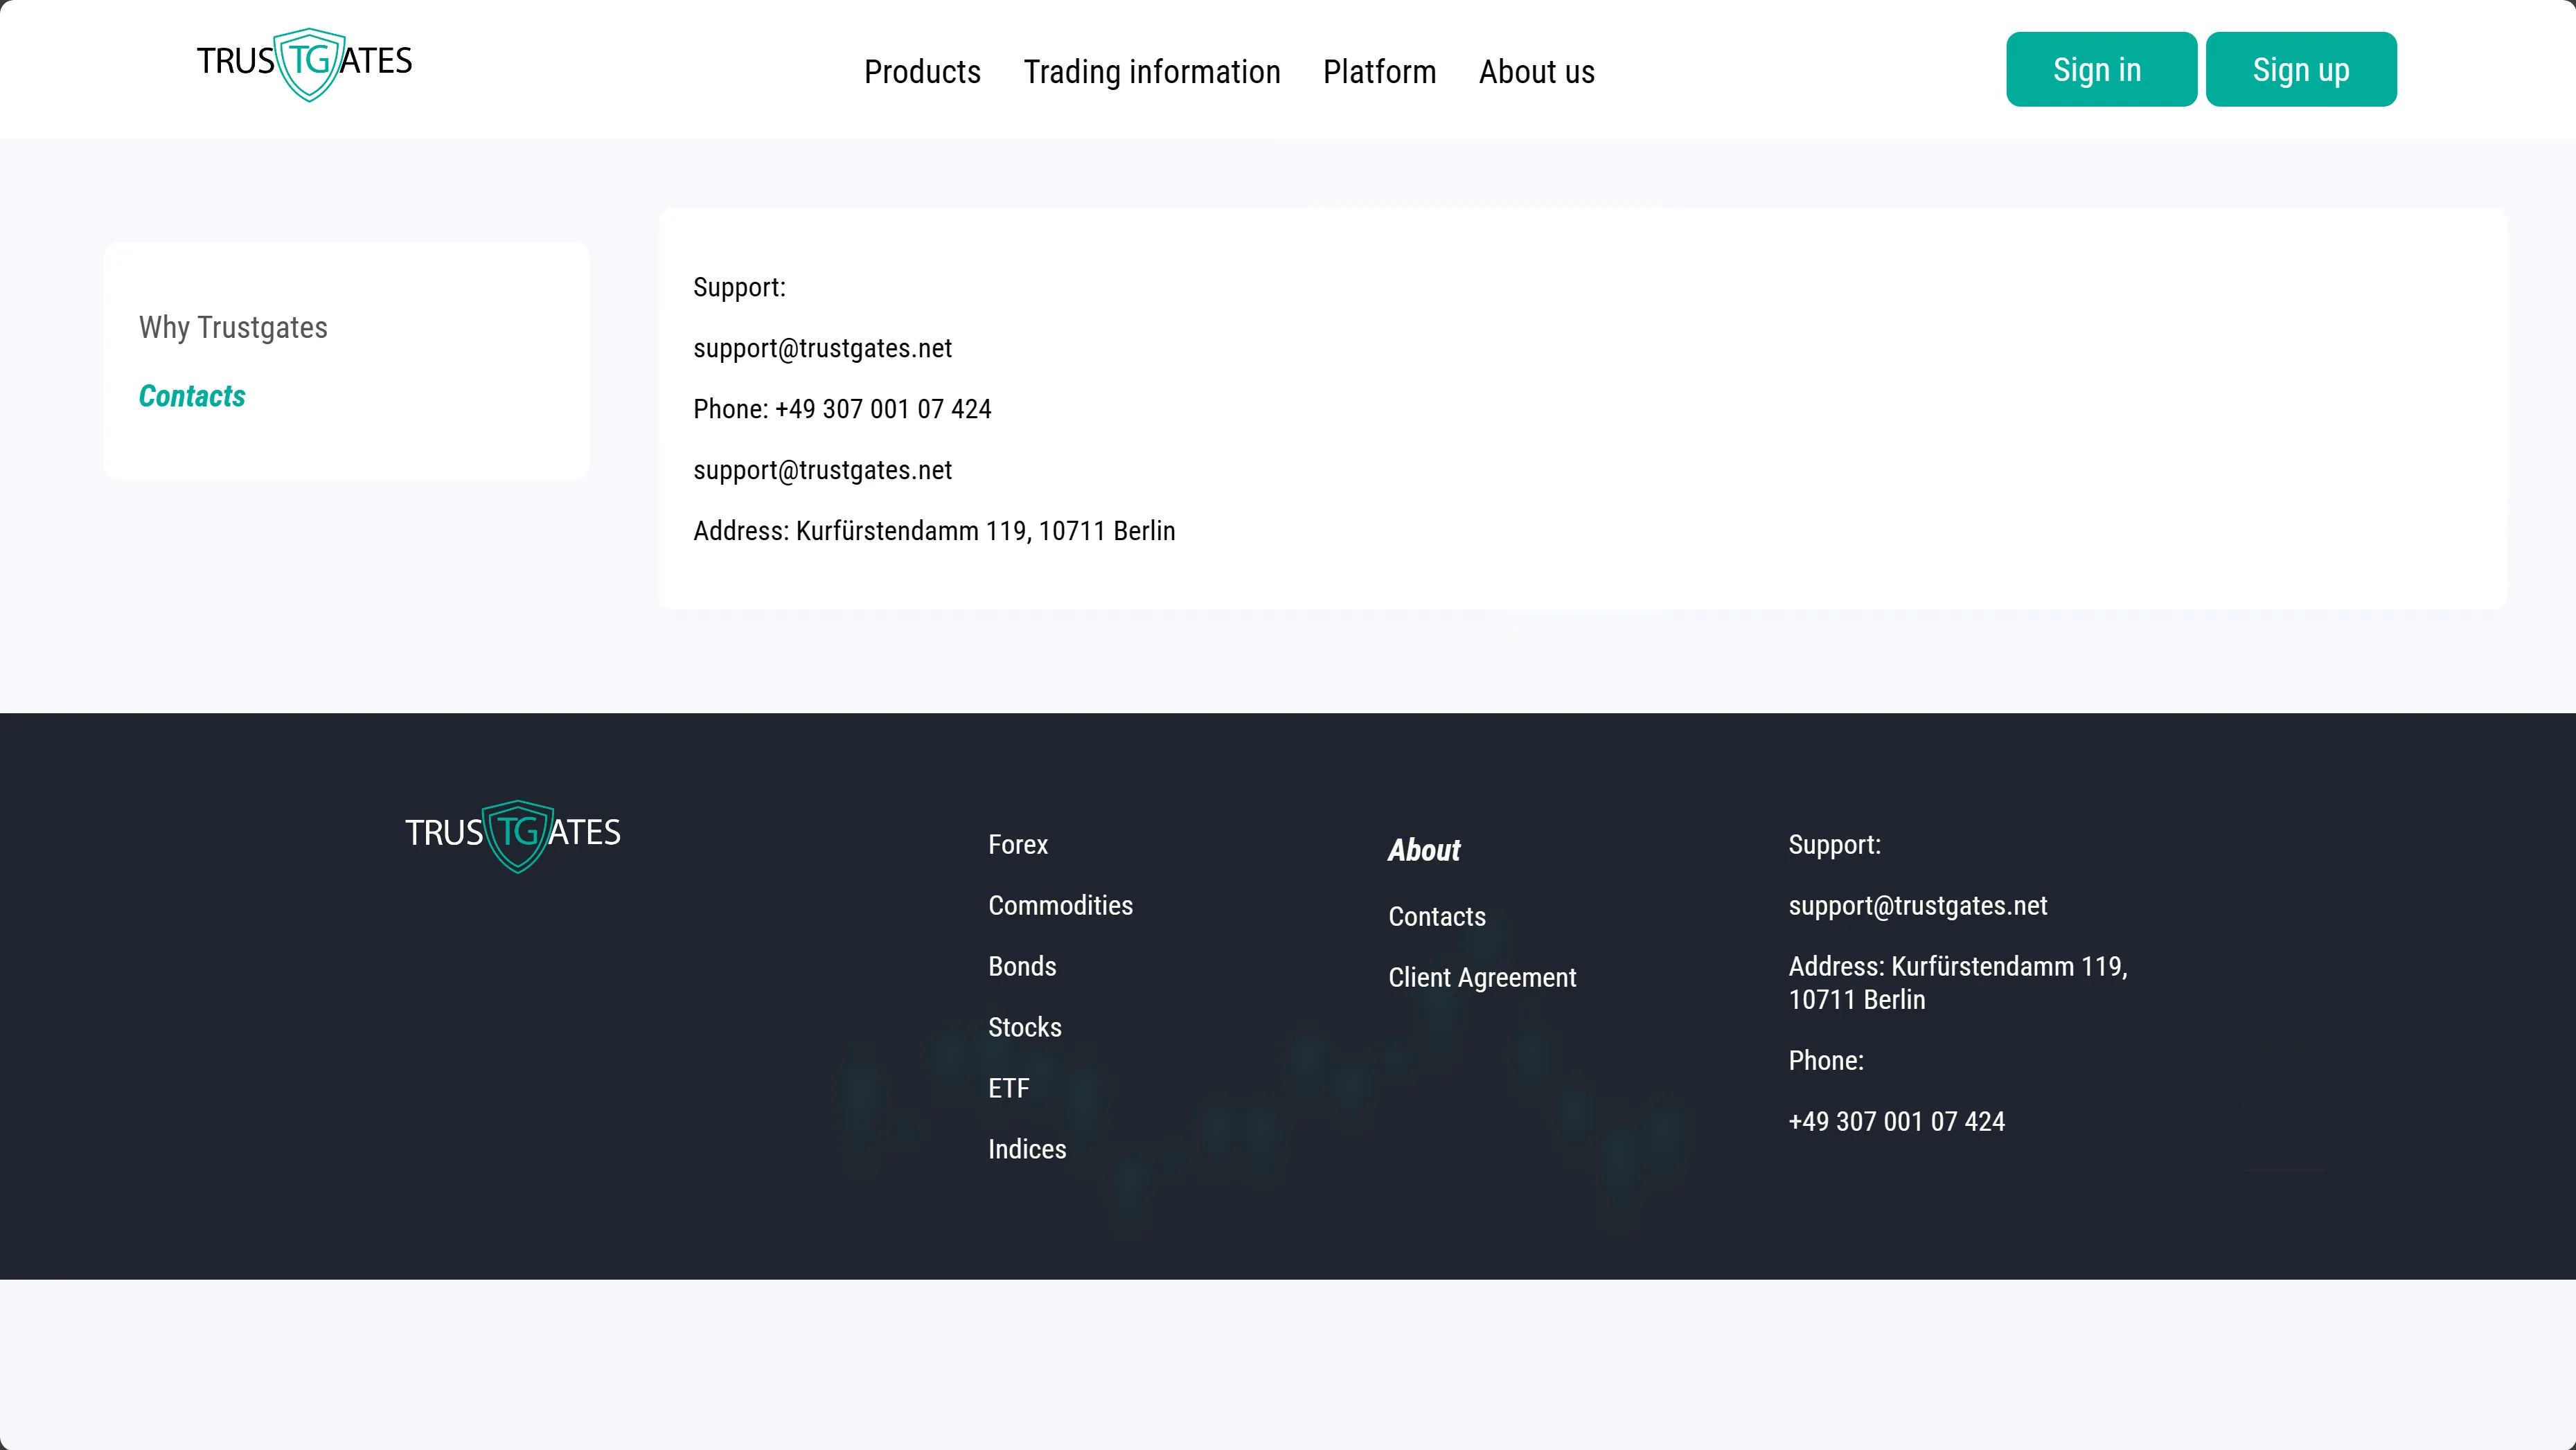Click the footer Support: label

tap(1834, 845)
